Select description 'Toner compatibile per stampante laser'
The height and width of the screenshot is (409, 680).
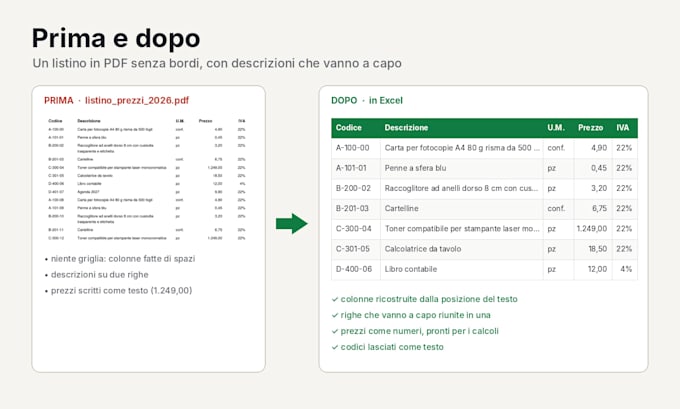(x=462, y=229)
